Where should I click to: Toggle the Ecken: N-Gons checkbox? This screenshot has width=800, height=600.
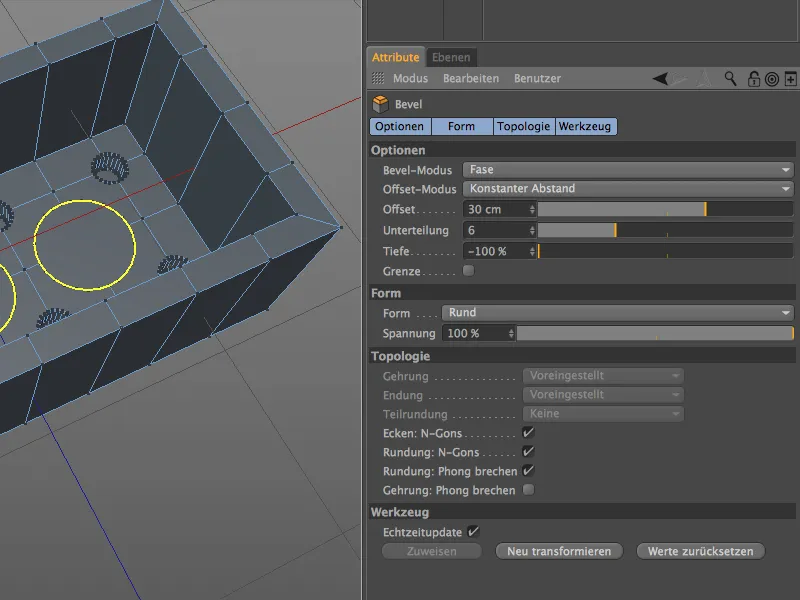coord(529,433)
